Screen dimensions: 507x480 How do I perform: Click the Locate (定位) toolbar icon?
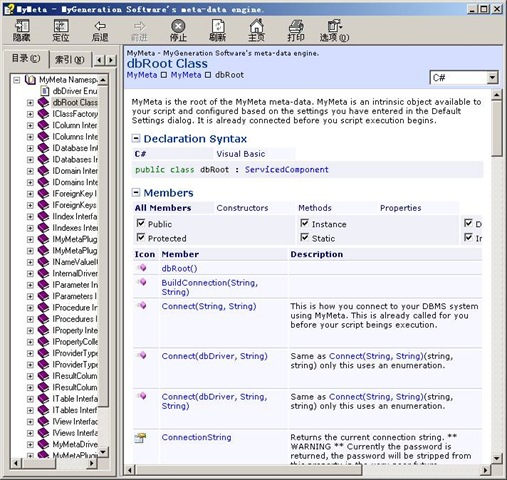point(61,26)
